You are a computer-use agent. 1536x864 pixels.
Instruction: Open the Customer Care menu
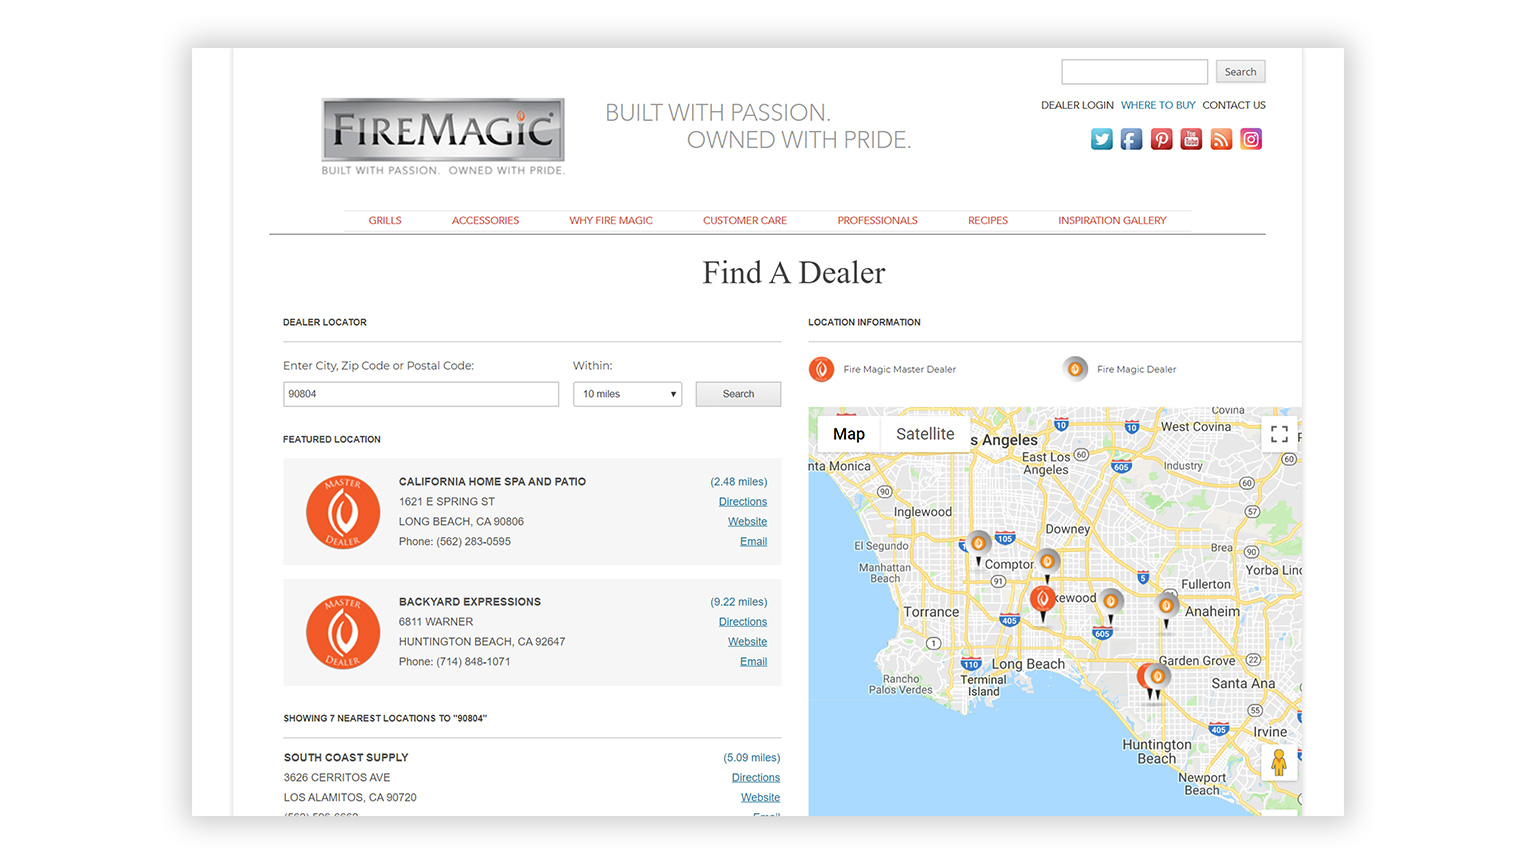tap(745, 220)
